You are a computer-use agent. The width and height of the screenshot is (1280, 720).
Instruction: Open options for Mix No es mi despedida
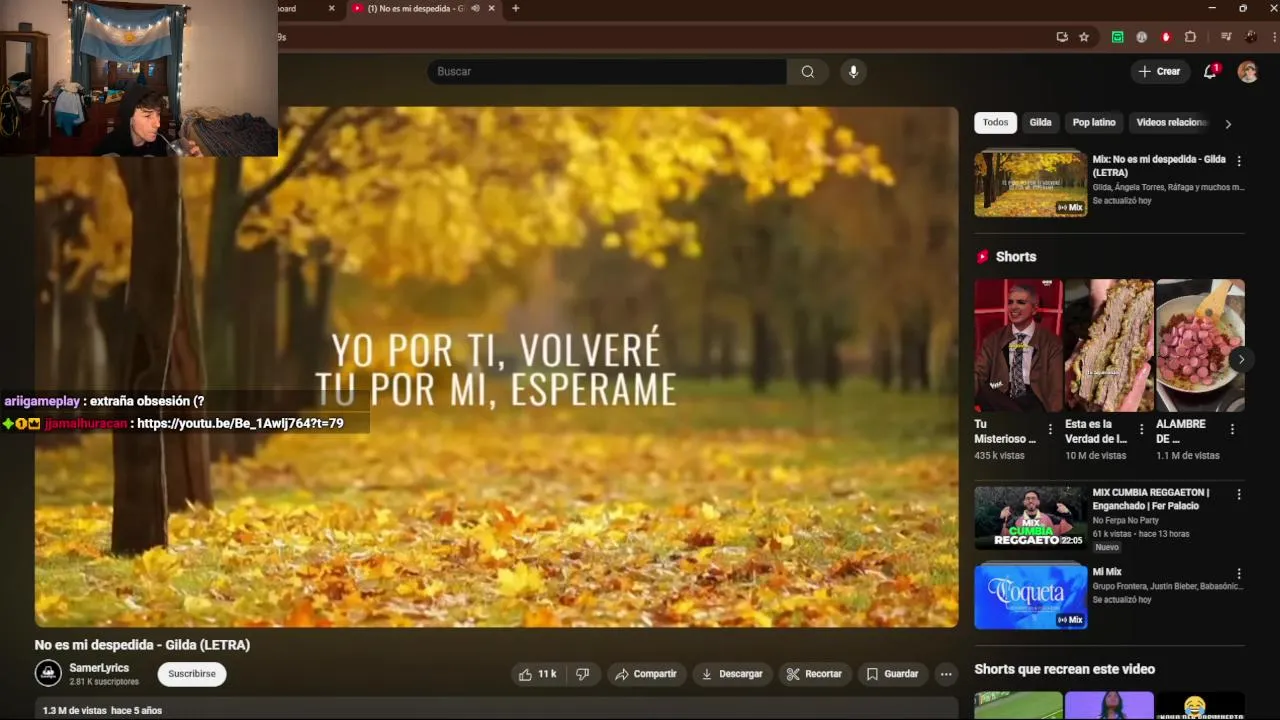[x=1239, y=161]
